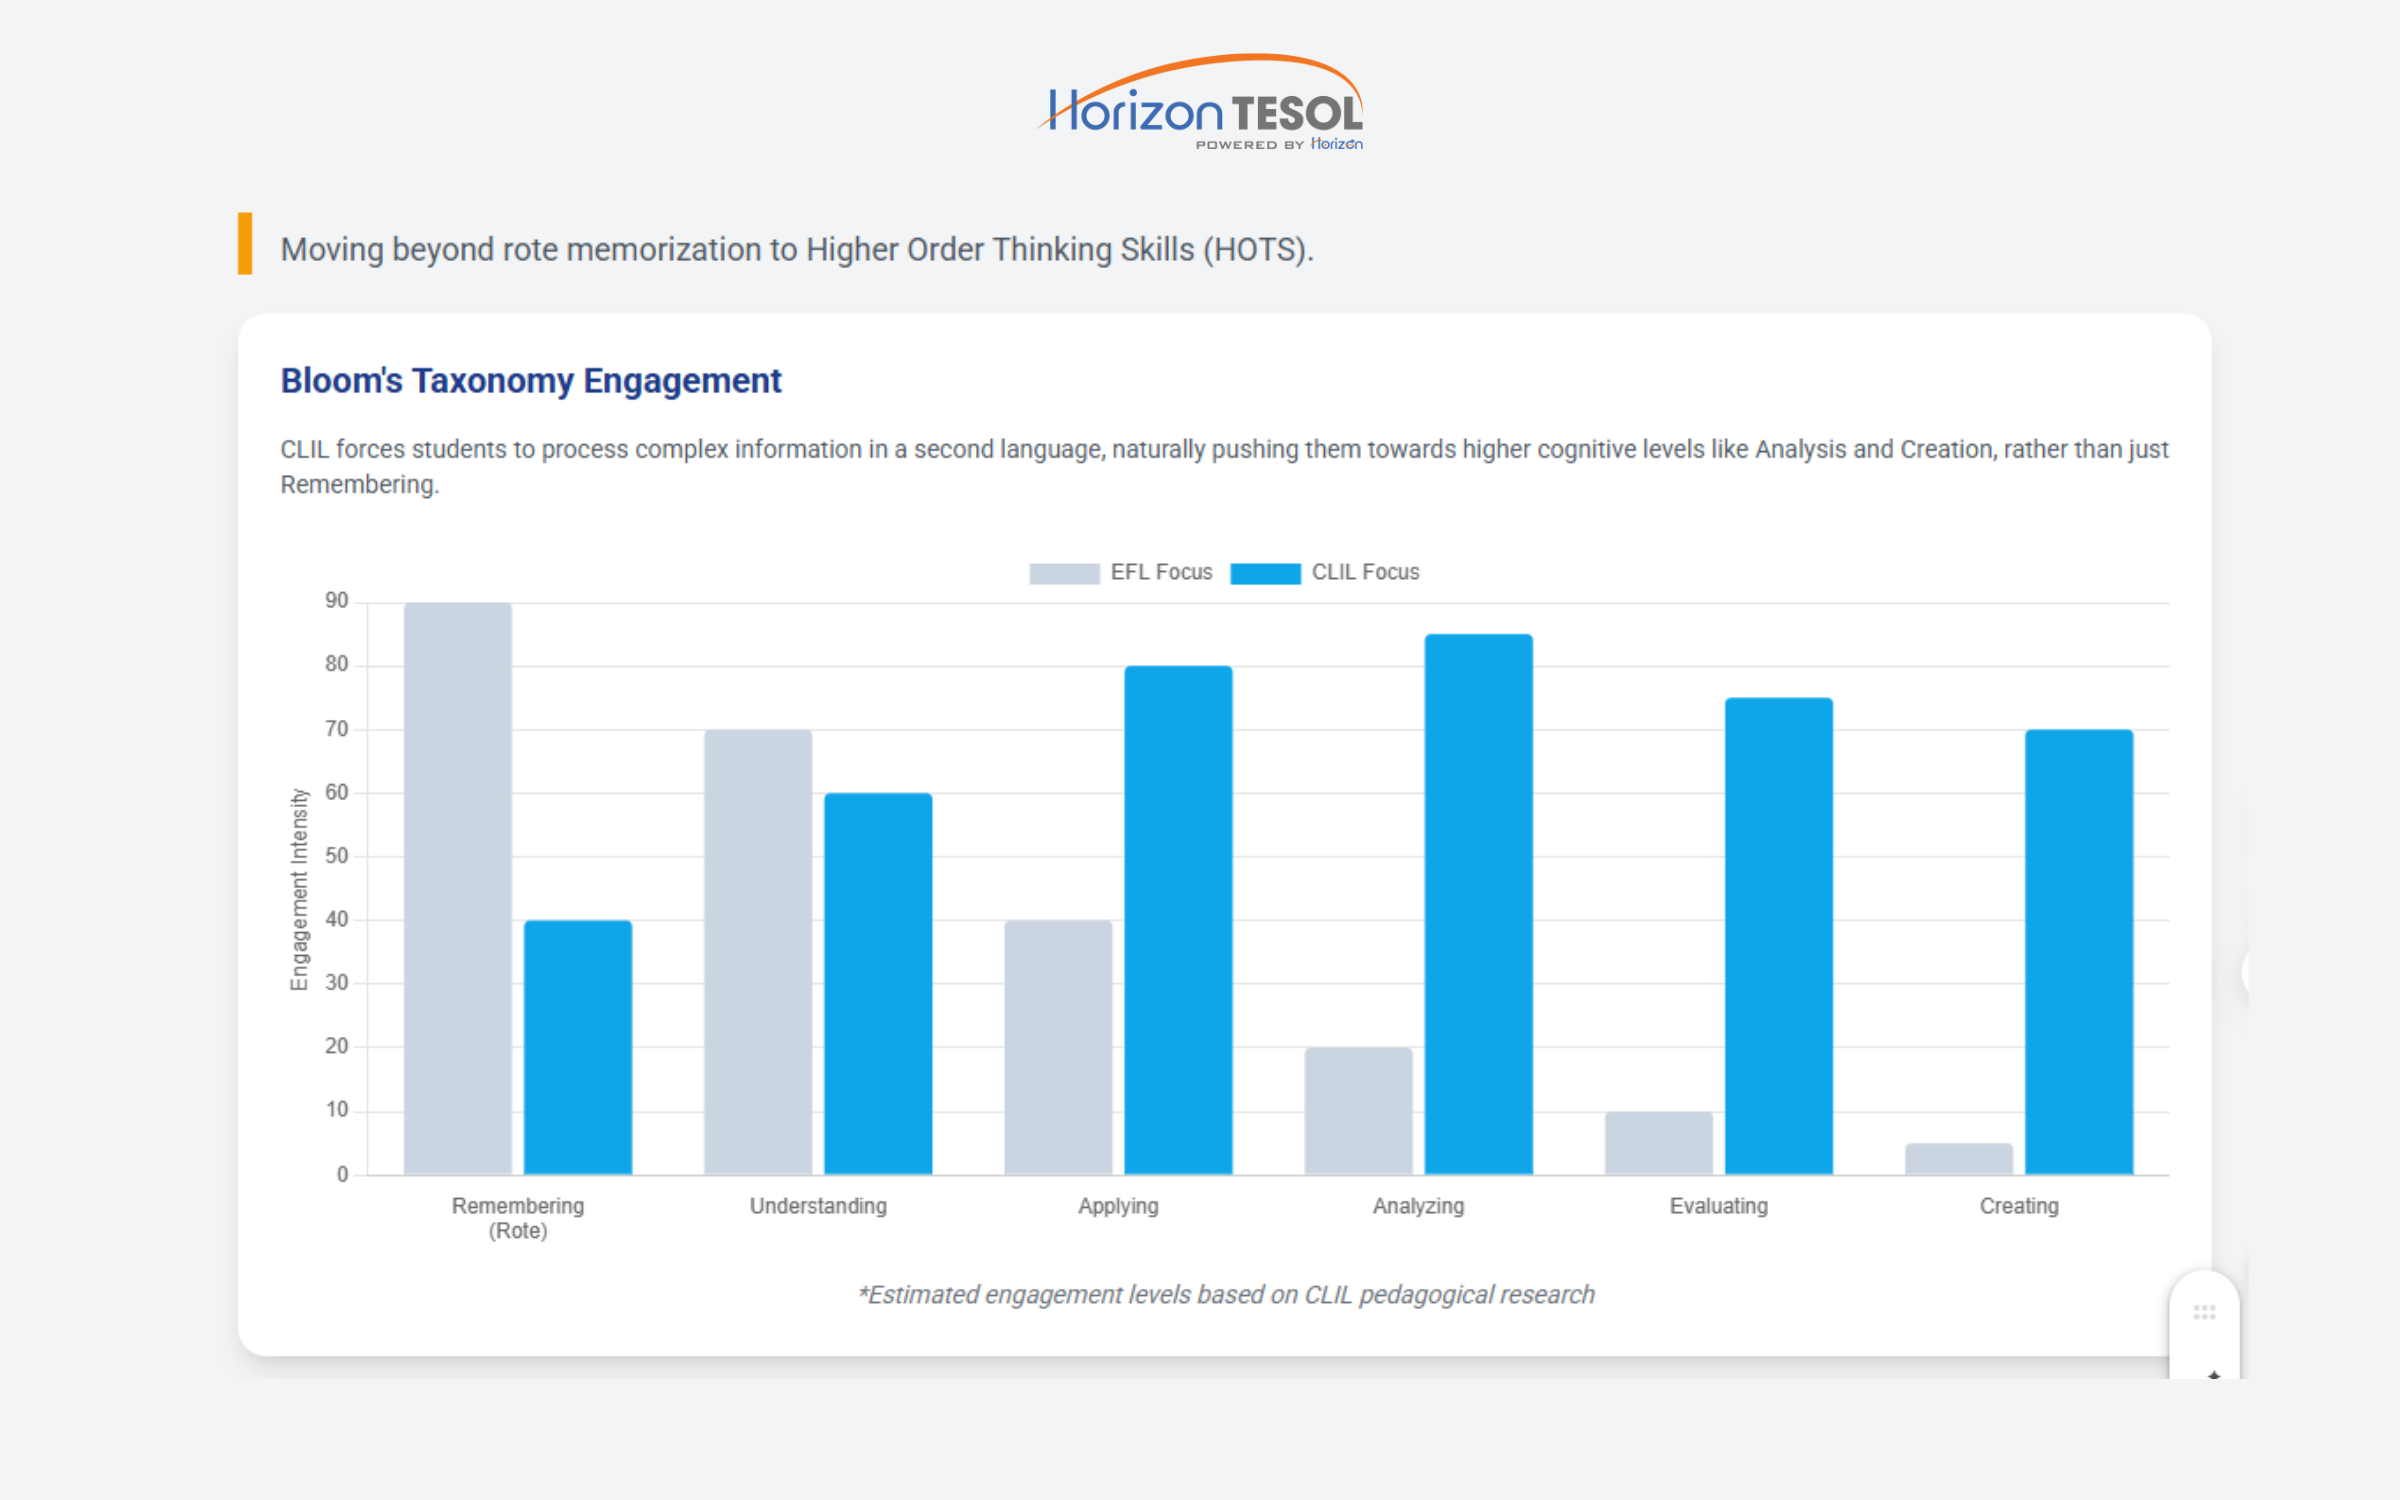Click the Powered by Horizon text

tap(1278, 144)
